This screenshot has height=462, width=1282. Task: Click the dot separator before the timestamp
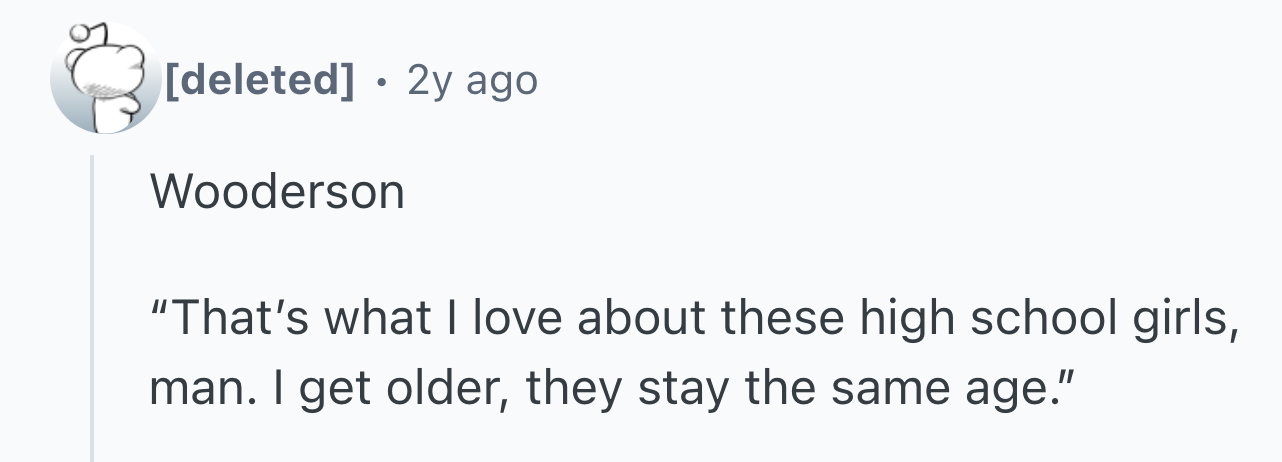(380, 81)
